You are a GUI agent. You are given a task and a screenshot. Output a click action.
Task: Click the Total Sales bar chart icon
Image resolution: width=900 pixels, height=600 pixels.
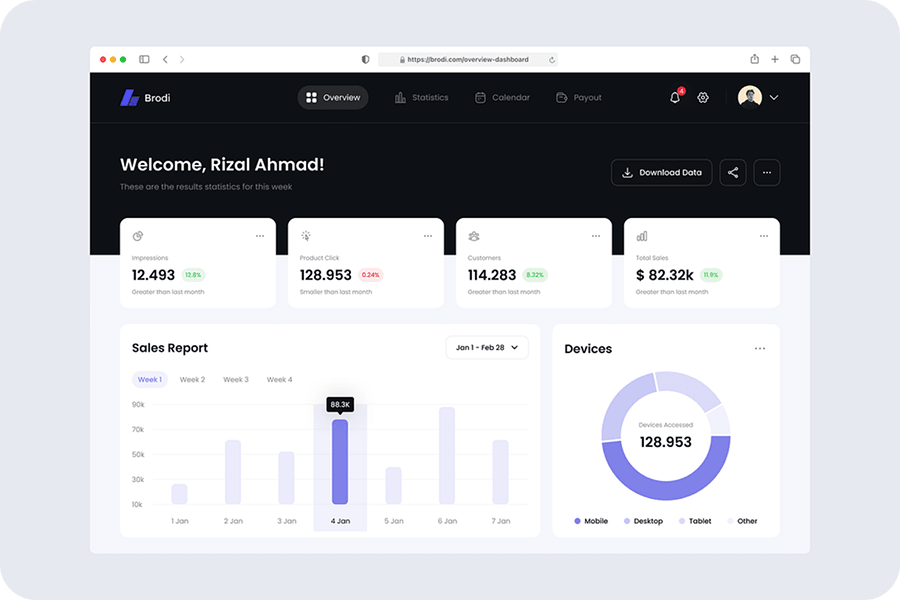640,236
